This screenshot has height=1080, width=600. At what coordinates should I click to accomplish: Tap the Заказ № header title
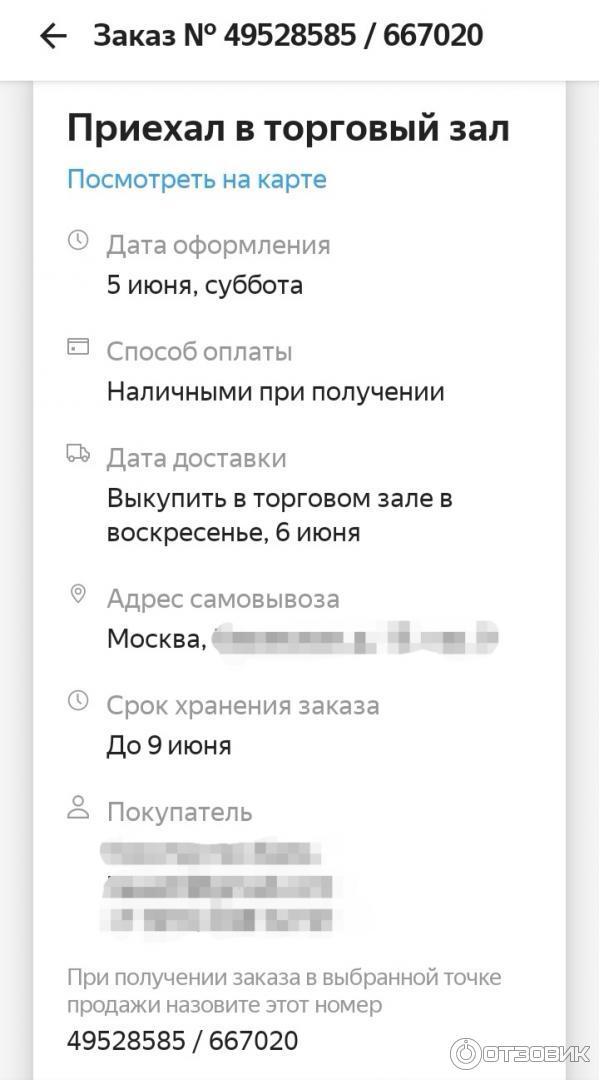point(288,37)
